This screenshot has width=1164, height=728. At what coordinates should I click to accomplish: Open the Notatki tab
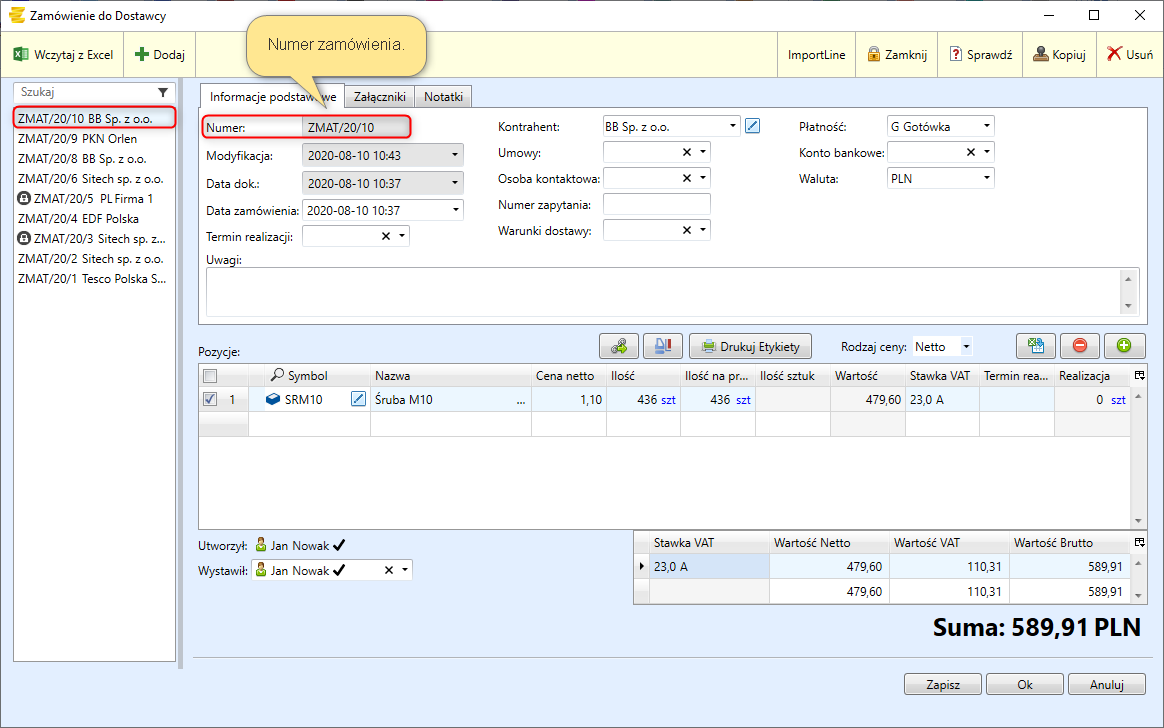coord(443,96)
